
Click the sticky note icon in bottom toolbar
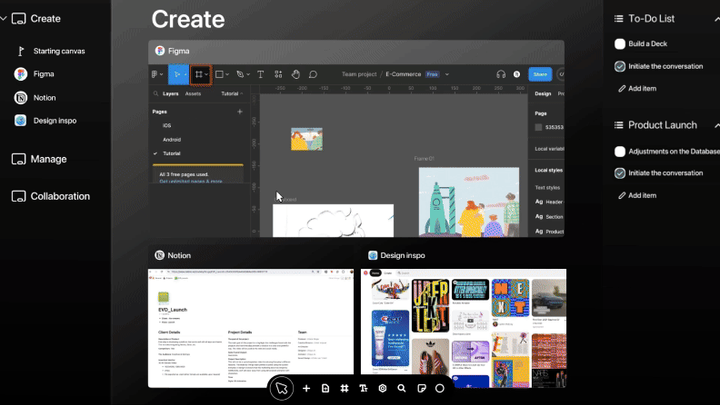[x=421, y=388]
